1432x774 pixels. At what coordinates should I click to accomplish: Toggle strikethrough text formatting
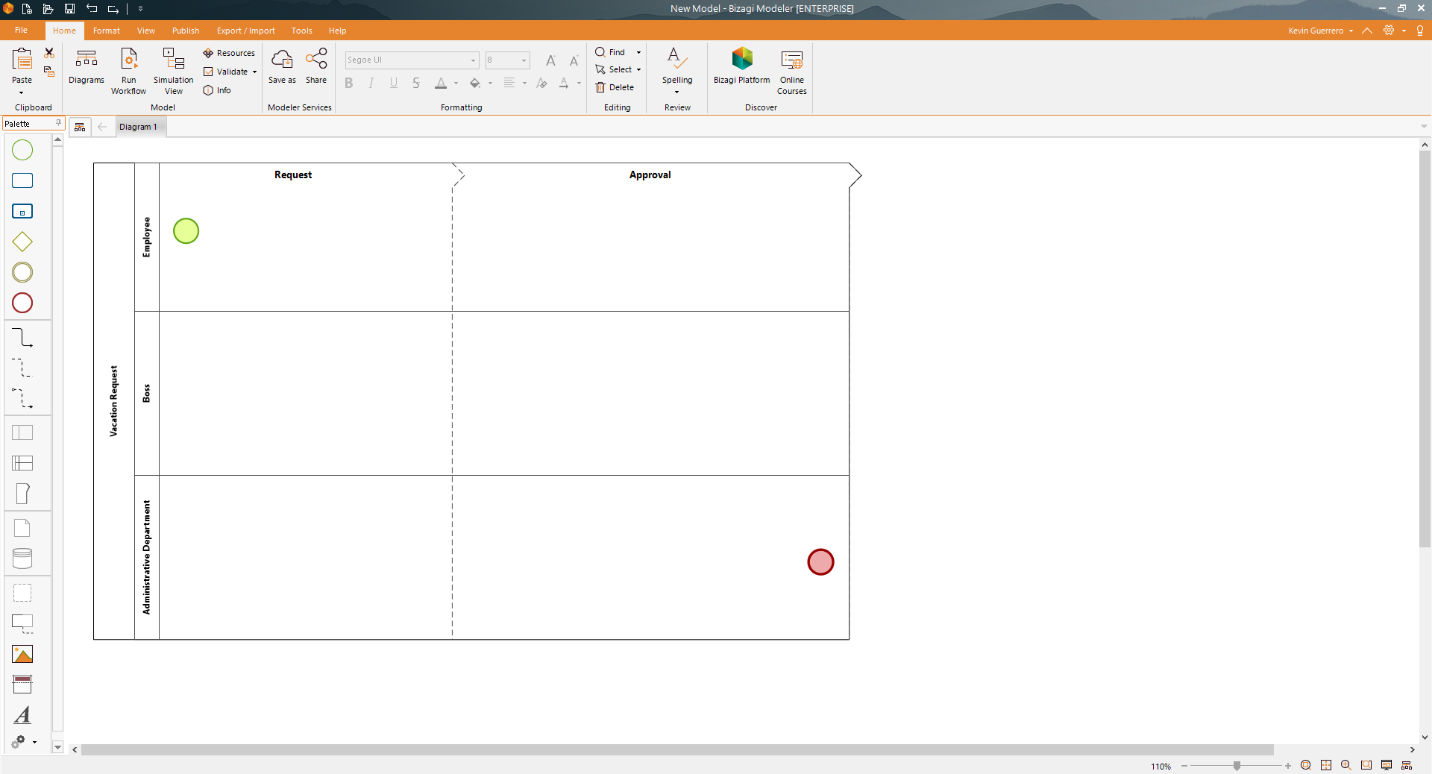(417, 83)
